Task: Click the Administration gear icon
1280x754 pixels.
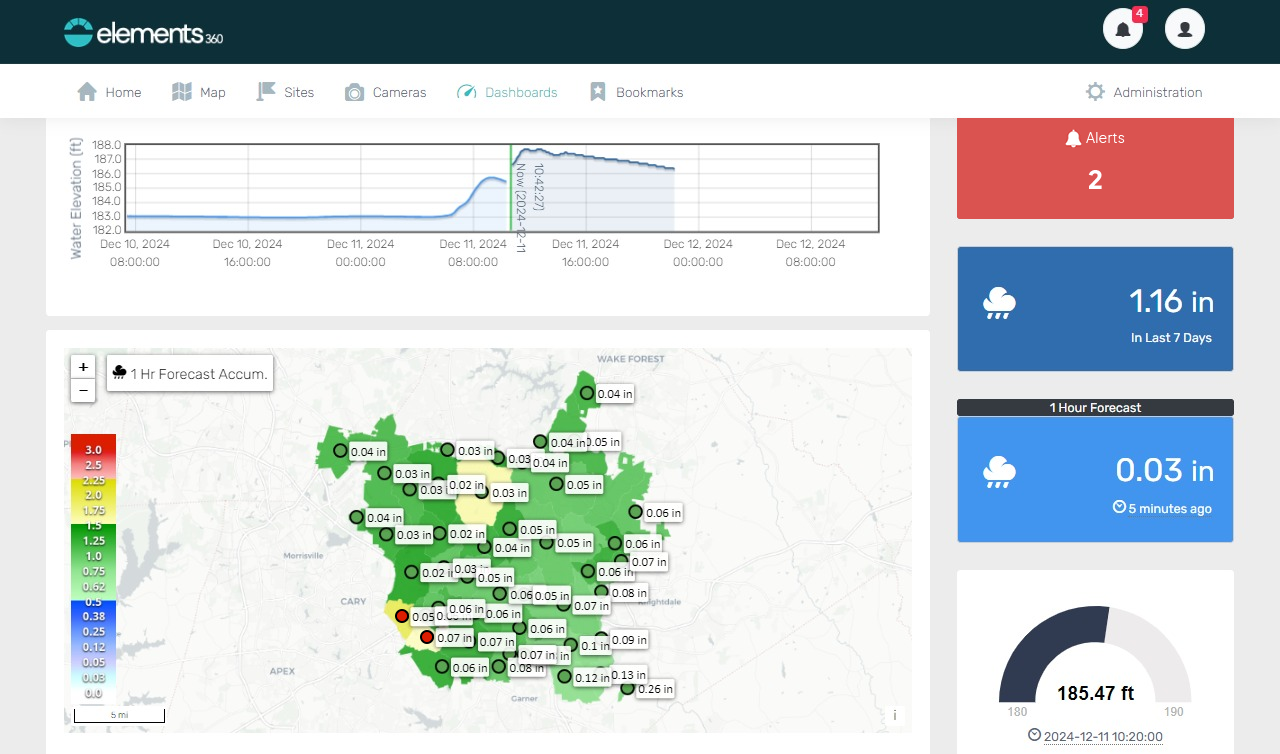Action: click(x=1095, y=92)
